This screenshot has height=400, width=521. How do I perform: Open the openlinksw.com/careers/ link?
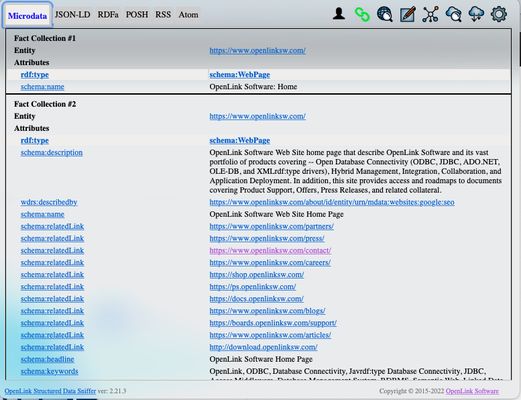point(270,263)
